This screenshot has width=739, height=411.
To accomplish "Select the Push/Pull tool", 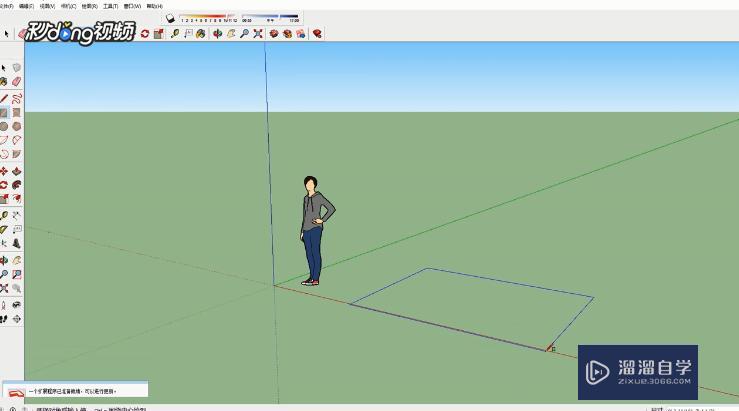I will (x=17, y=171).
